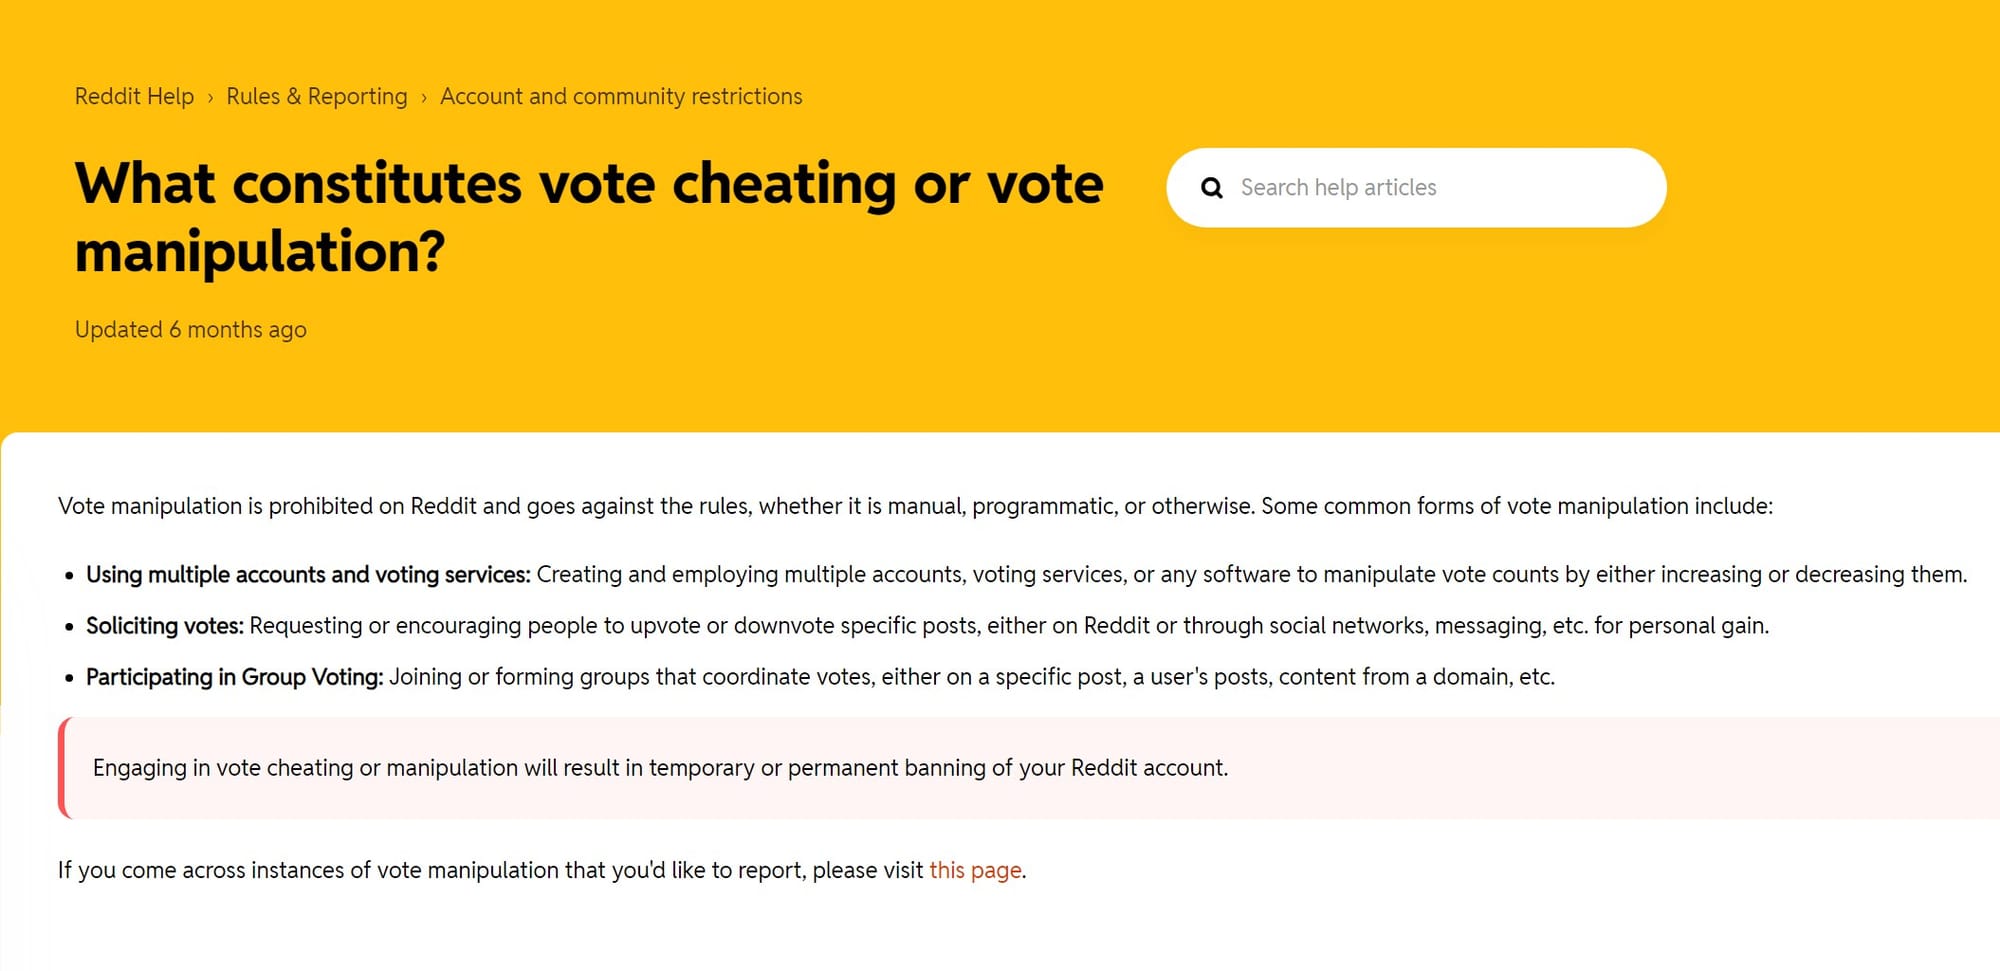Click the search magnifier icon
Screen dimensions: 2000x971
click(1211, 188)
